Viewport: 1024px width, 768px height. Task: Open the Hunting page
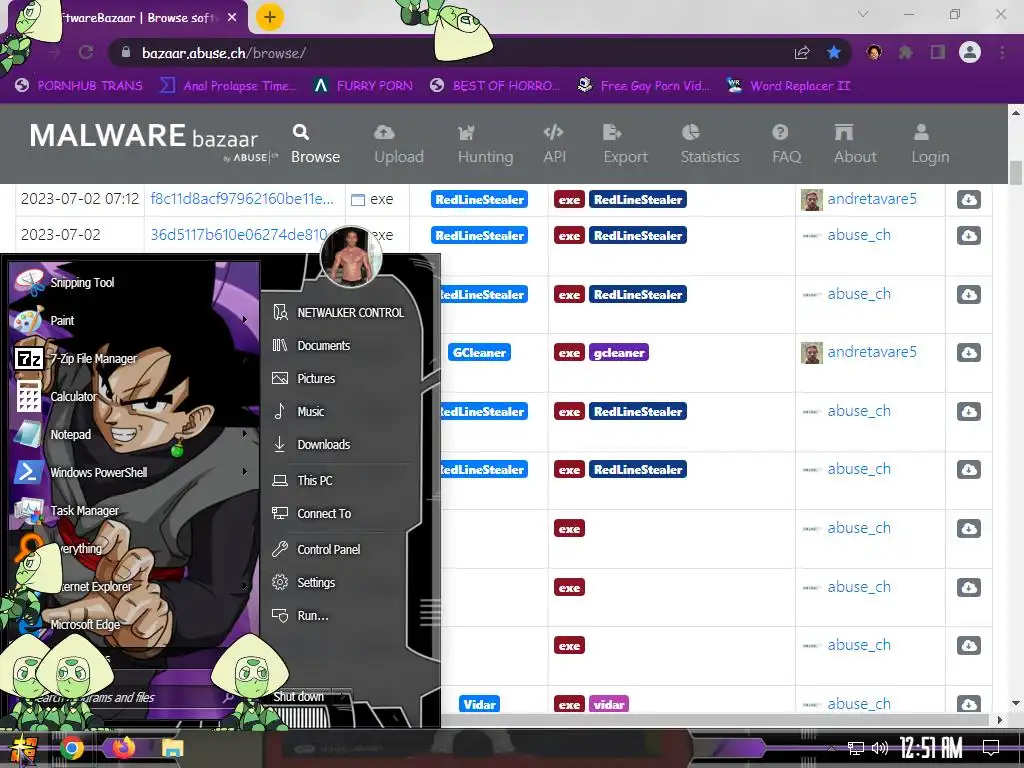(485, 144)
